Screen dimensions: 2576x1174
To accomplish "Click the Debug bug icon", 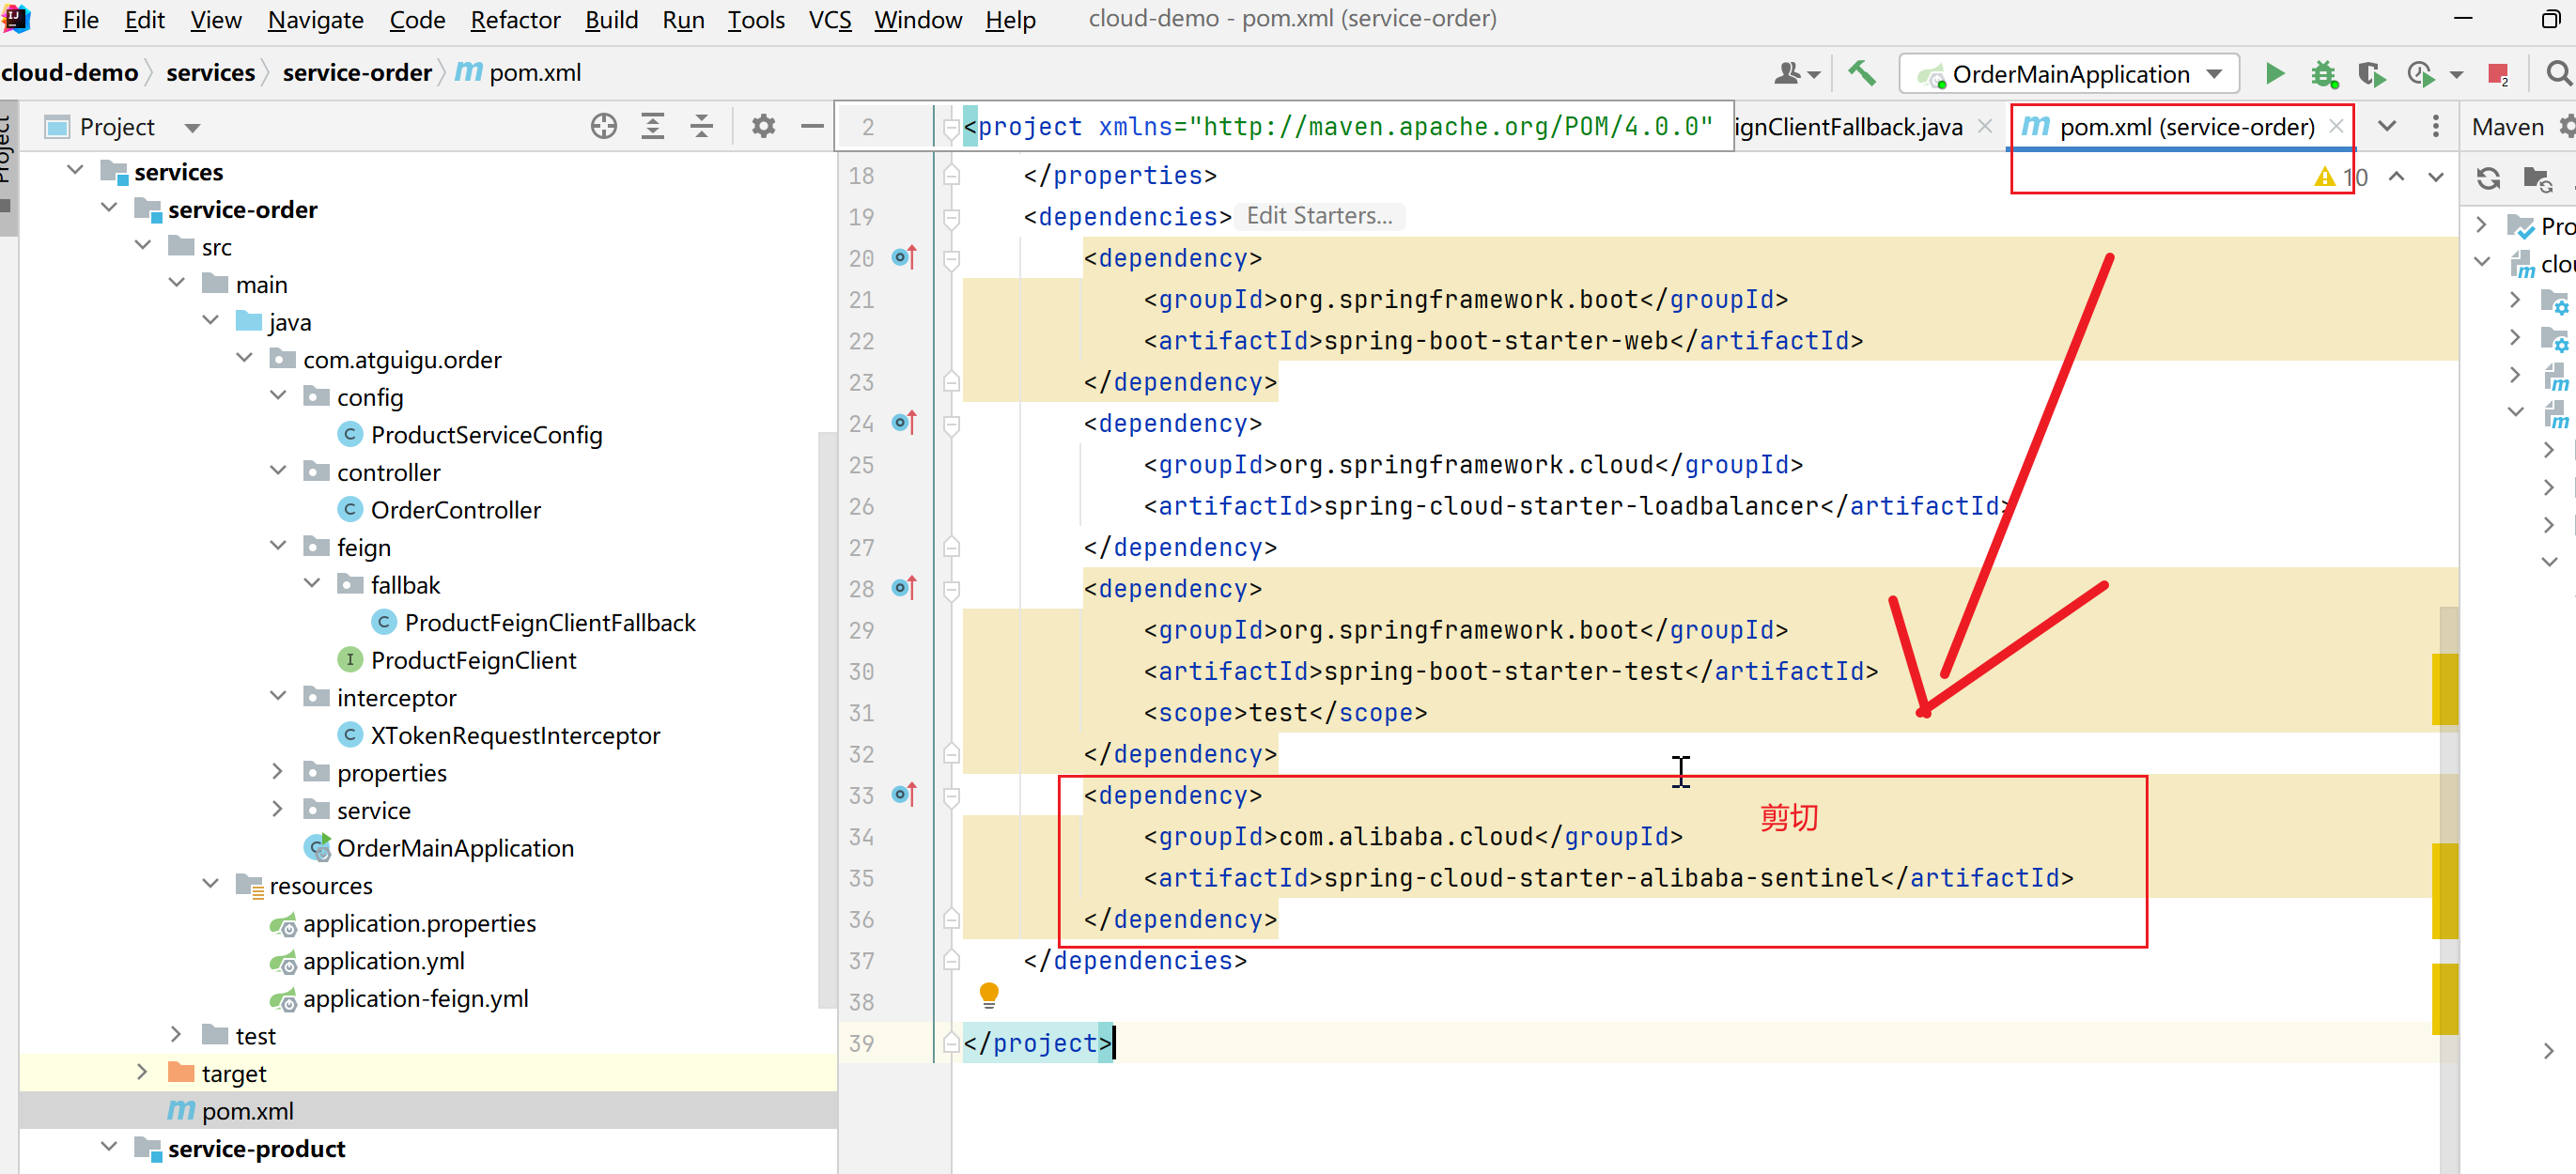I will pyautogui.click(x=2322, y=74).
